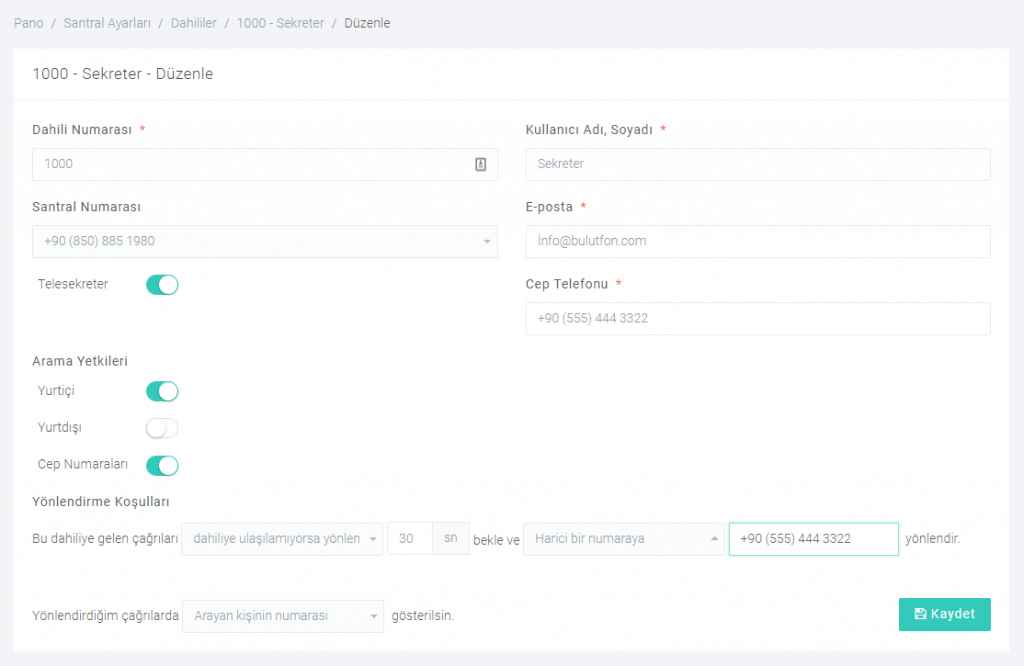Viewport: 1024px width, 666px height.
Task: Toggle the Telesekreter switch
Action: tap(162, 285)
